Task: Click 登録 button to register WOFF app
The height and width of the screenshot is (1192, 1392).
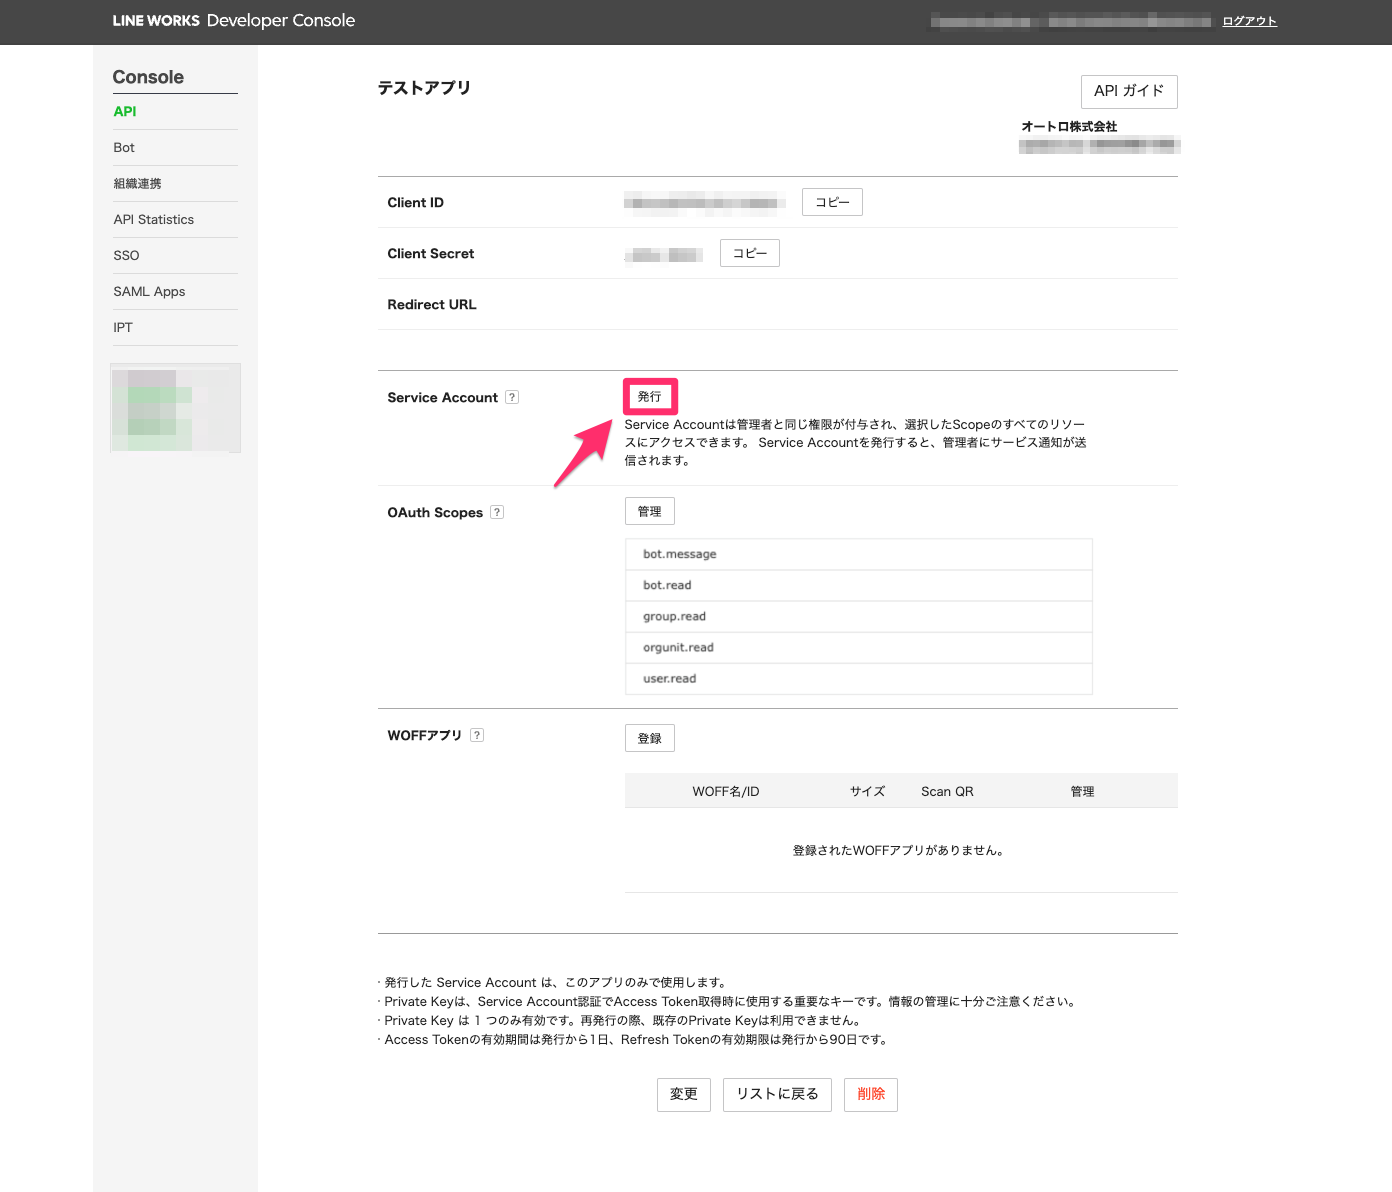Action: tap(650, 738)
